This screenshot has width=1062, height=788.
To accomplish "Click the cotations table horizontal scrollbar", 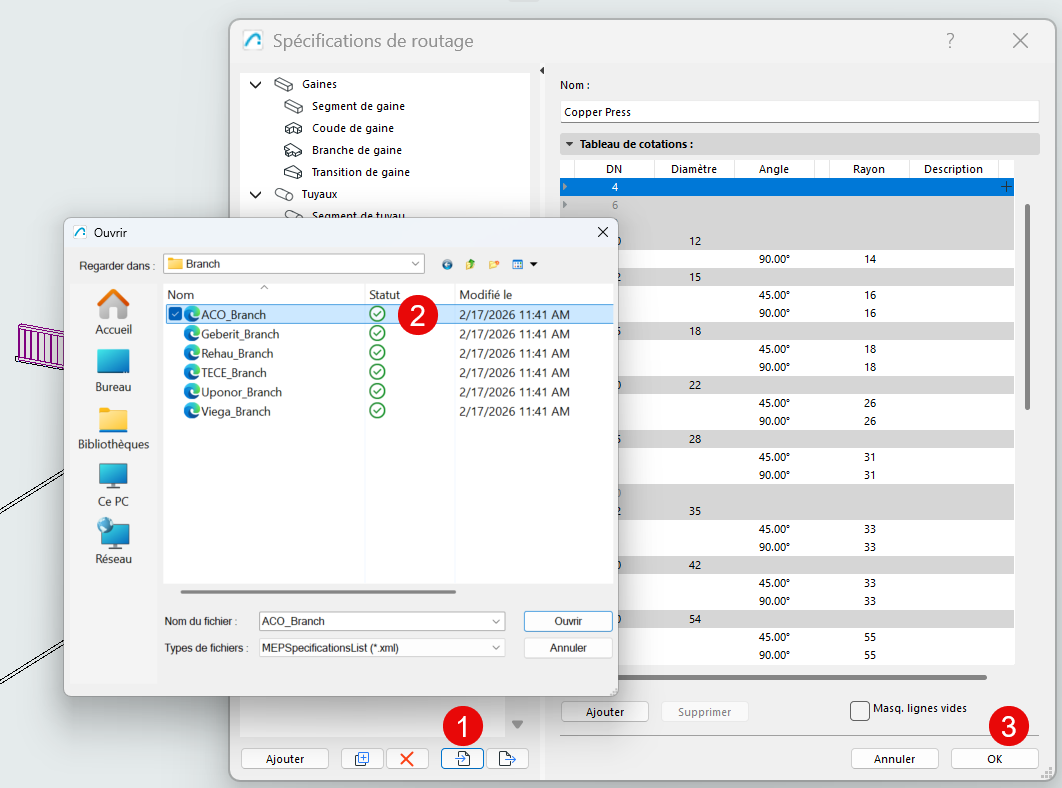I will pos(803,677).
